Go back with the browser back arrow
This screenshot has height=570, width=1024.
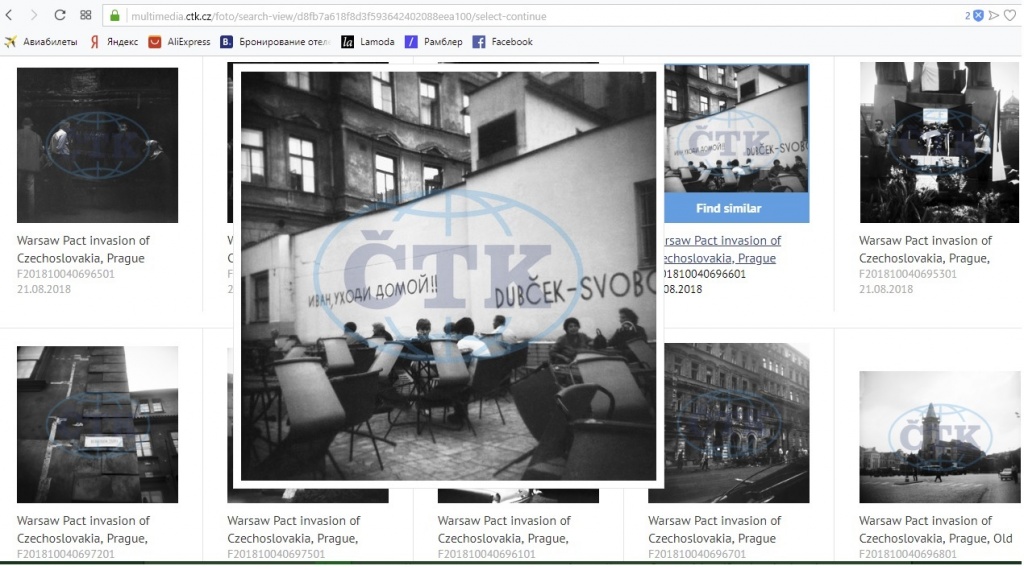9,15
